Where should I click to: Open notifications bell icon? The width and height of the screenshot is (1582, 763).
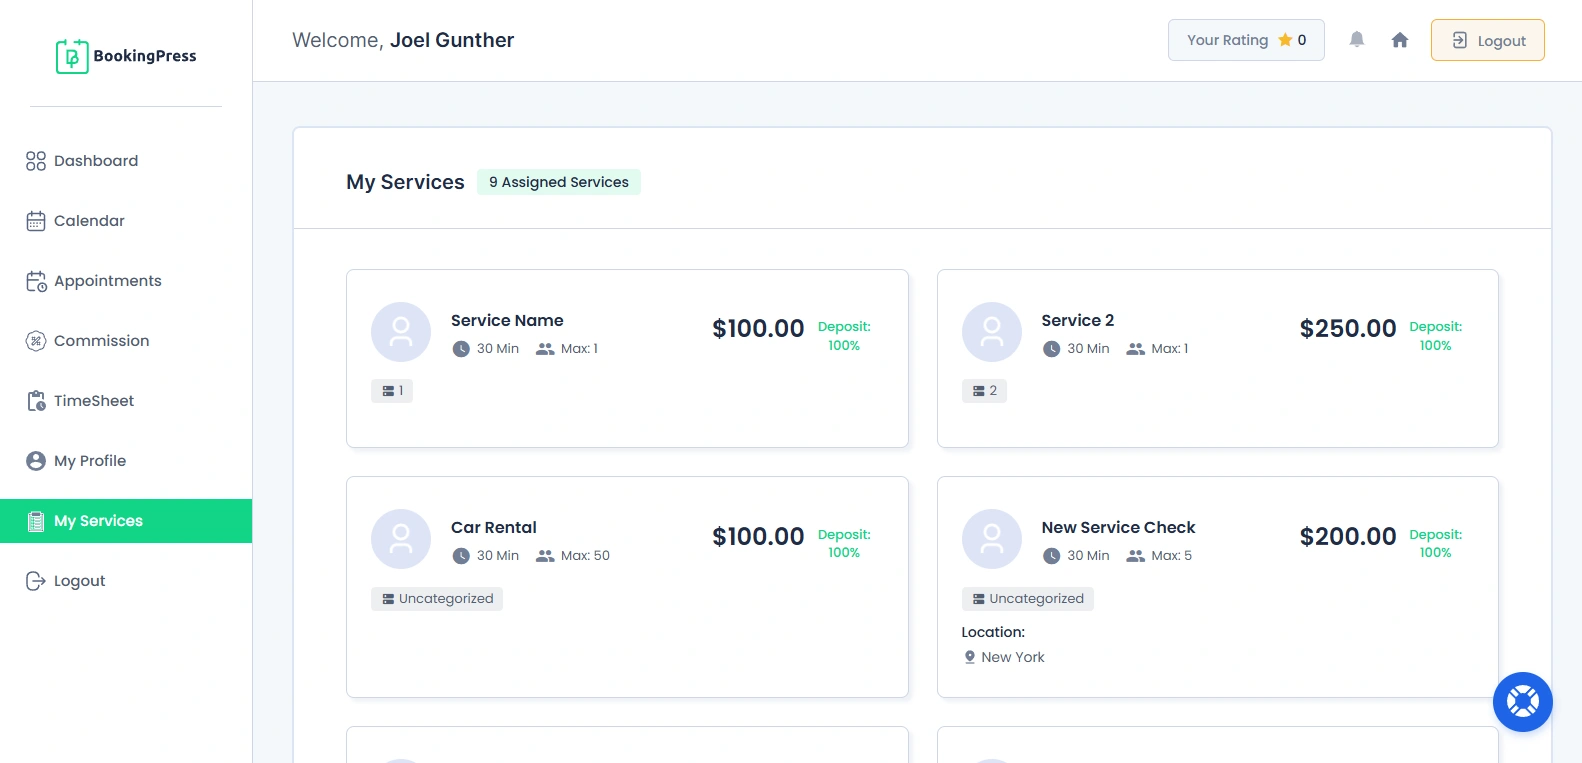point(1356,40)
